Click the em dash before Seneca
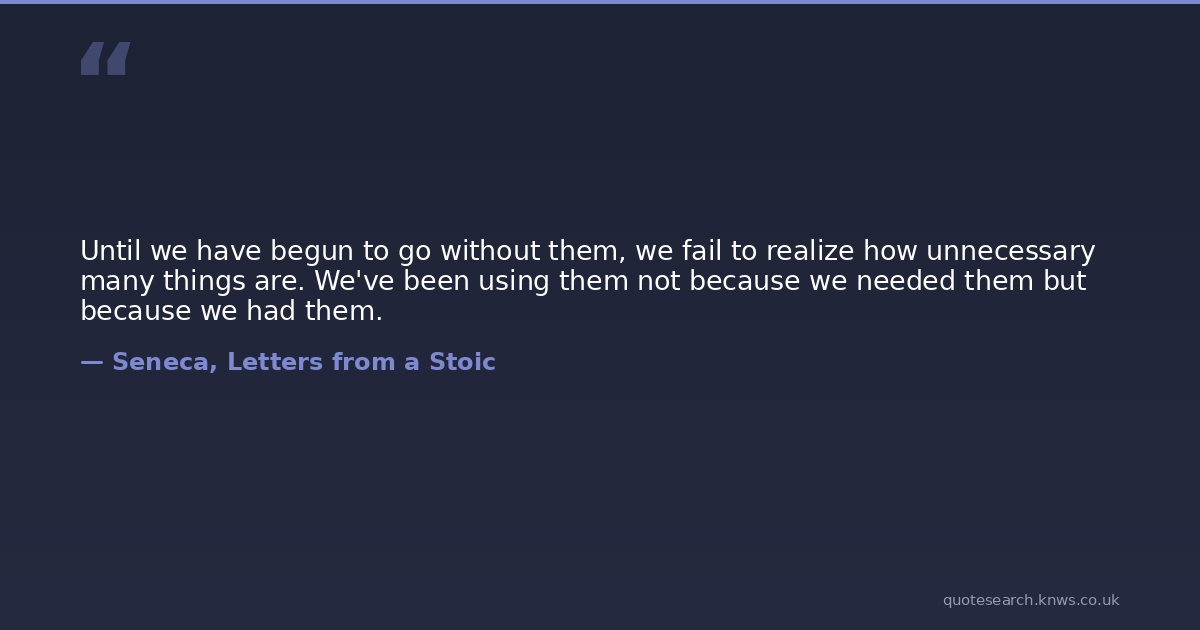This screenshot has height=630, width=1200. (x=91, y=362)
